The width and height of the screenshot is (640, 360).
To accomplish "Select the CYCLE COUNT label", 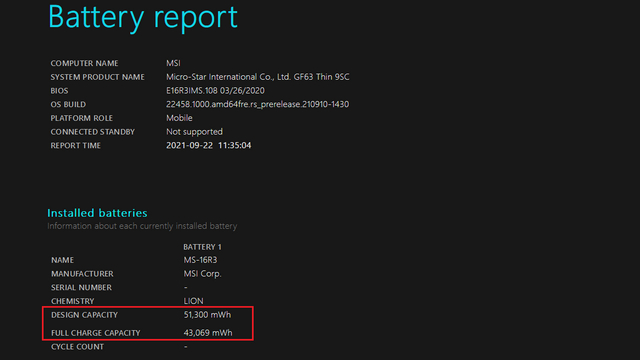I will tap(78, 347).
